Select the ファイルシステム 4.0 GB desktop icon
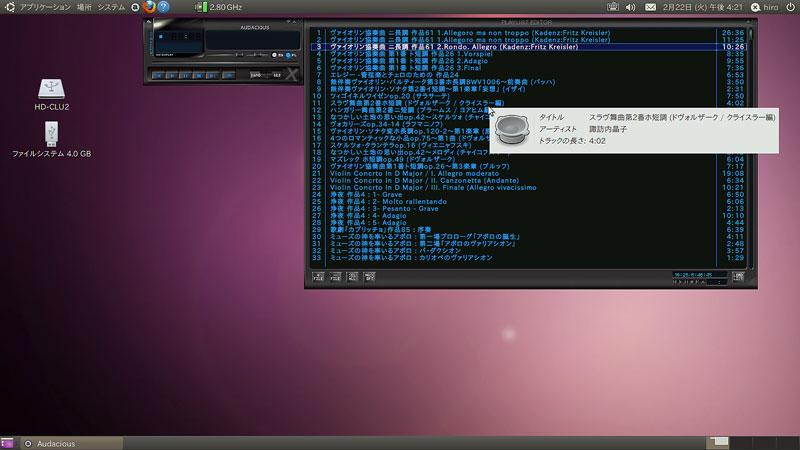800x450 pixels. point(52,139)
